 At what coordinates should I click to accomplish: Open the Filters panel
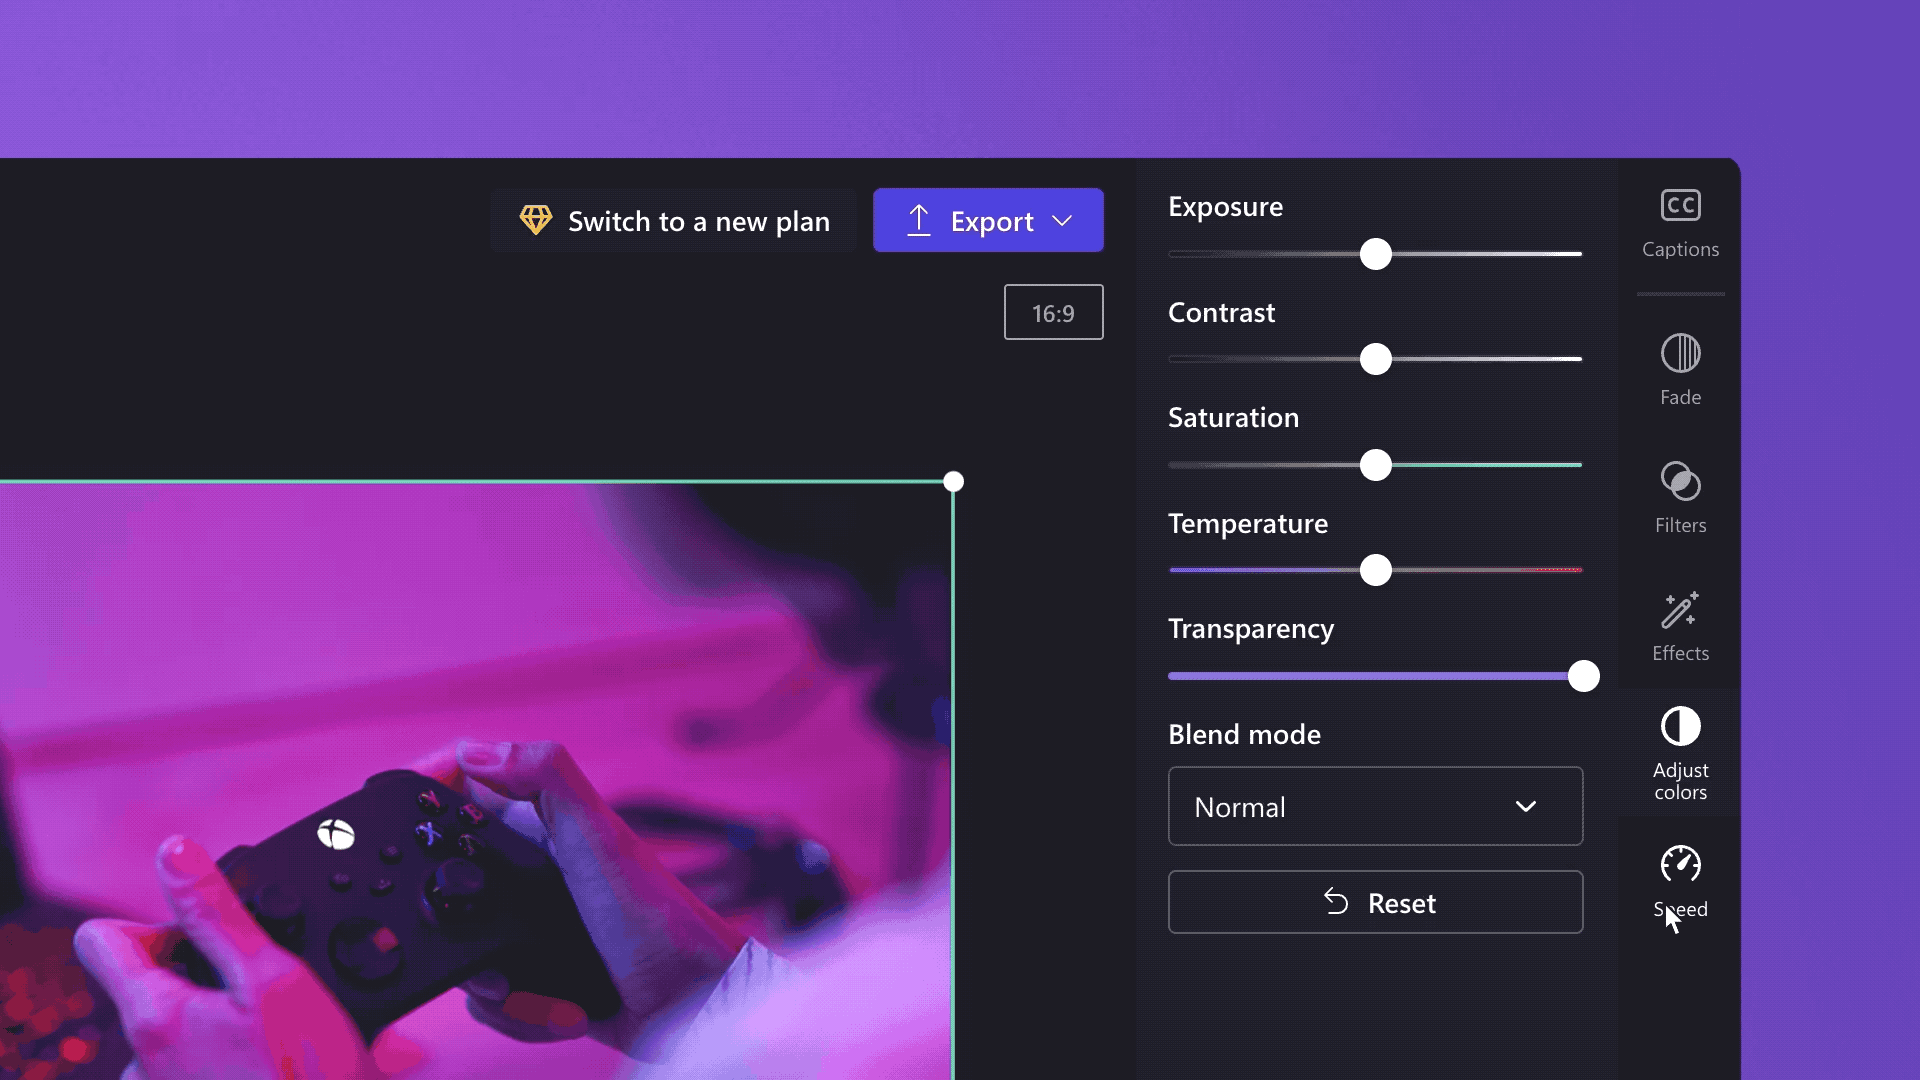1680,498
